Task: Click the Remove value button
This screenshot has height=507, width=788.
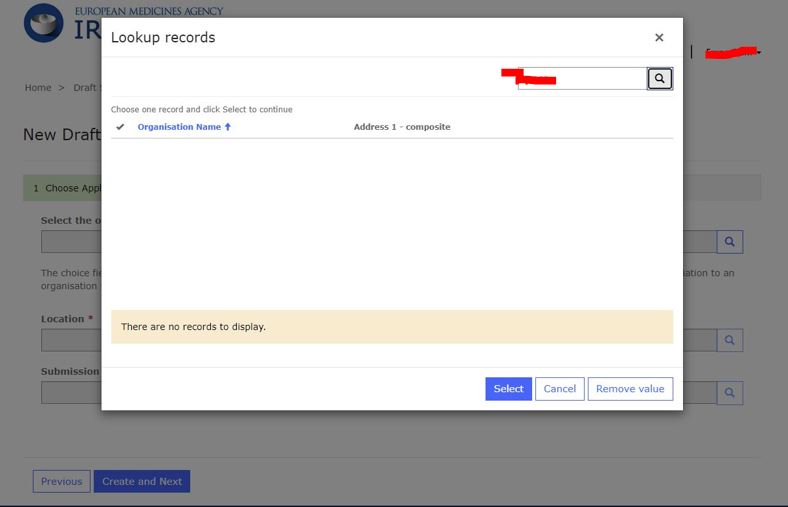Action: pyautogui.click(x=630, y=389)
